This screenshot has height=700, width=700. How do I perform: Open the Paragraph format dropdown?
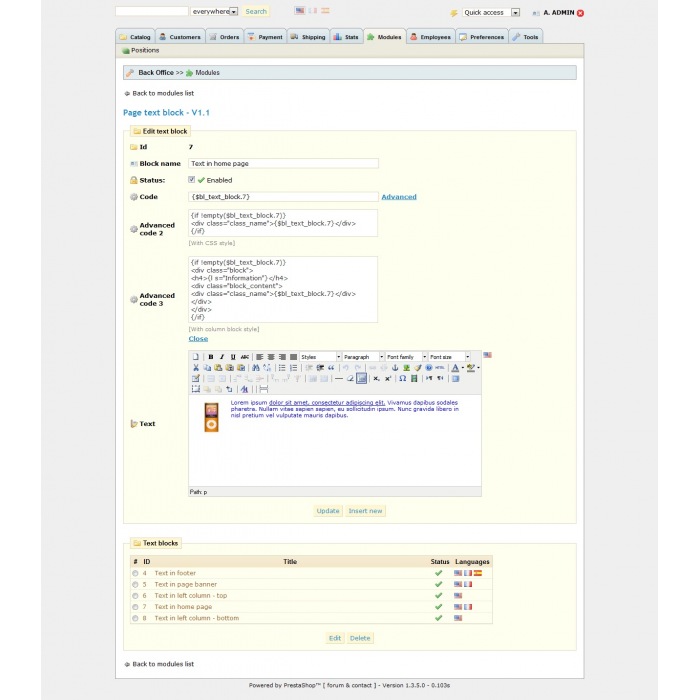(363, 357)
